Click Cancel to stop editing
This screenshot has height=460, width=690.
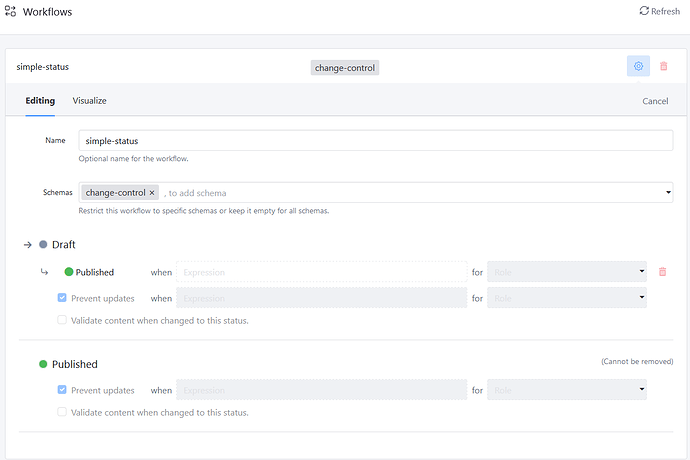click(x=655, y=101)
